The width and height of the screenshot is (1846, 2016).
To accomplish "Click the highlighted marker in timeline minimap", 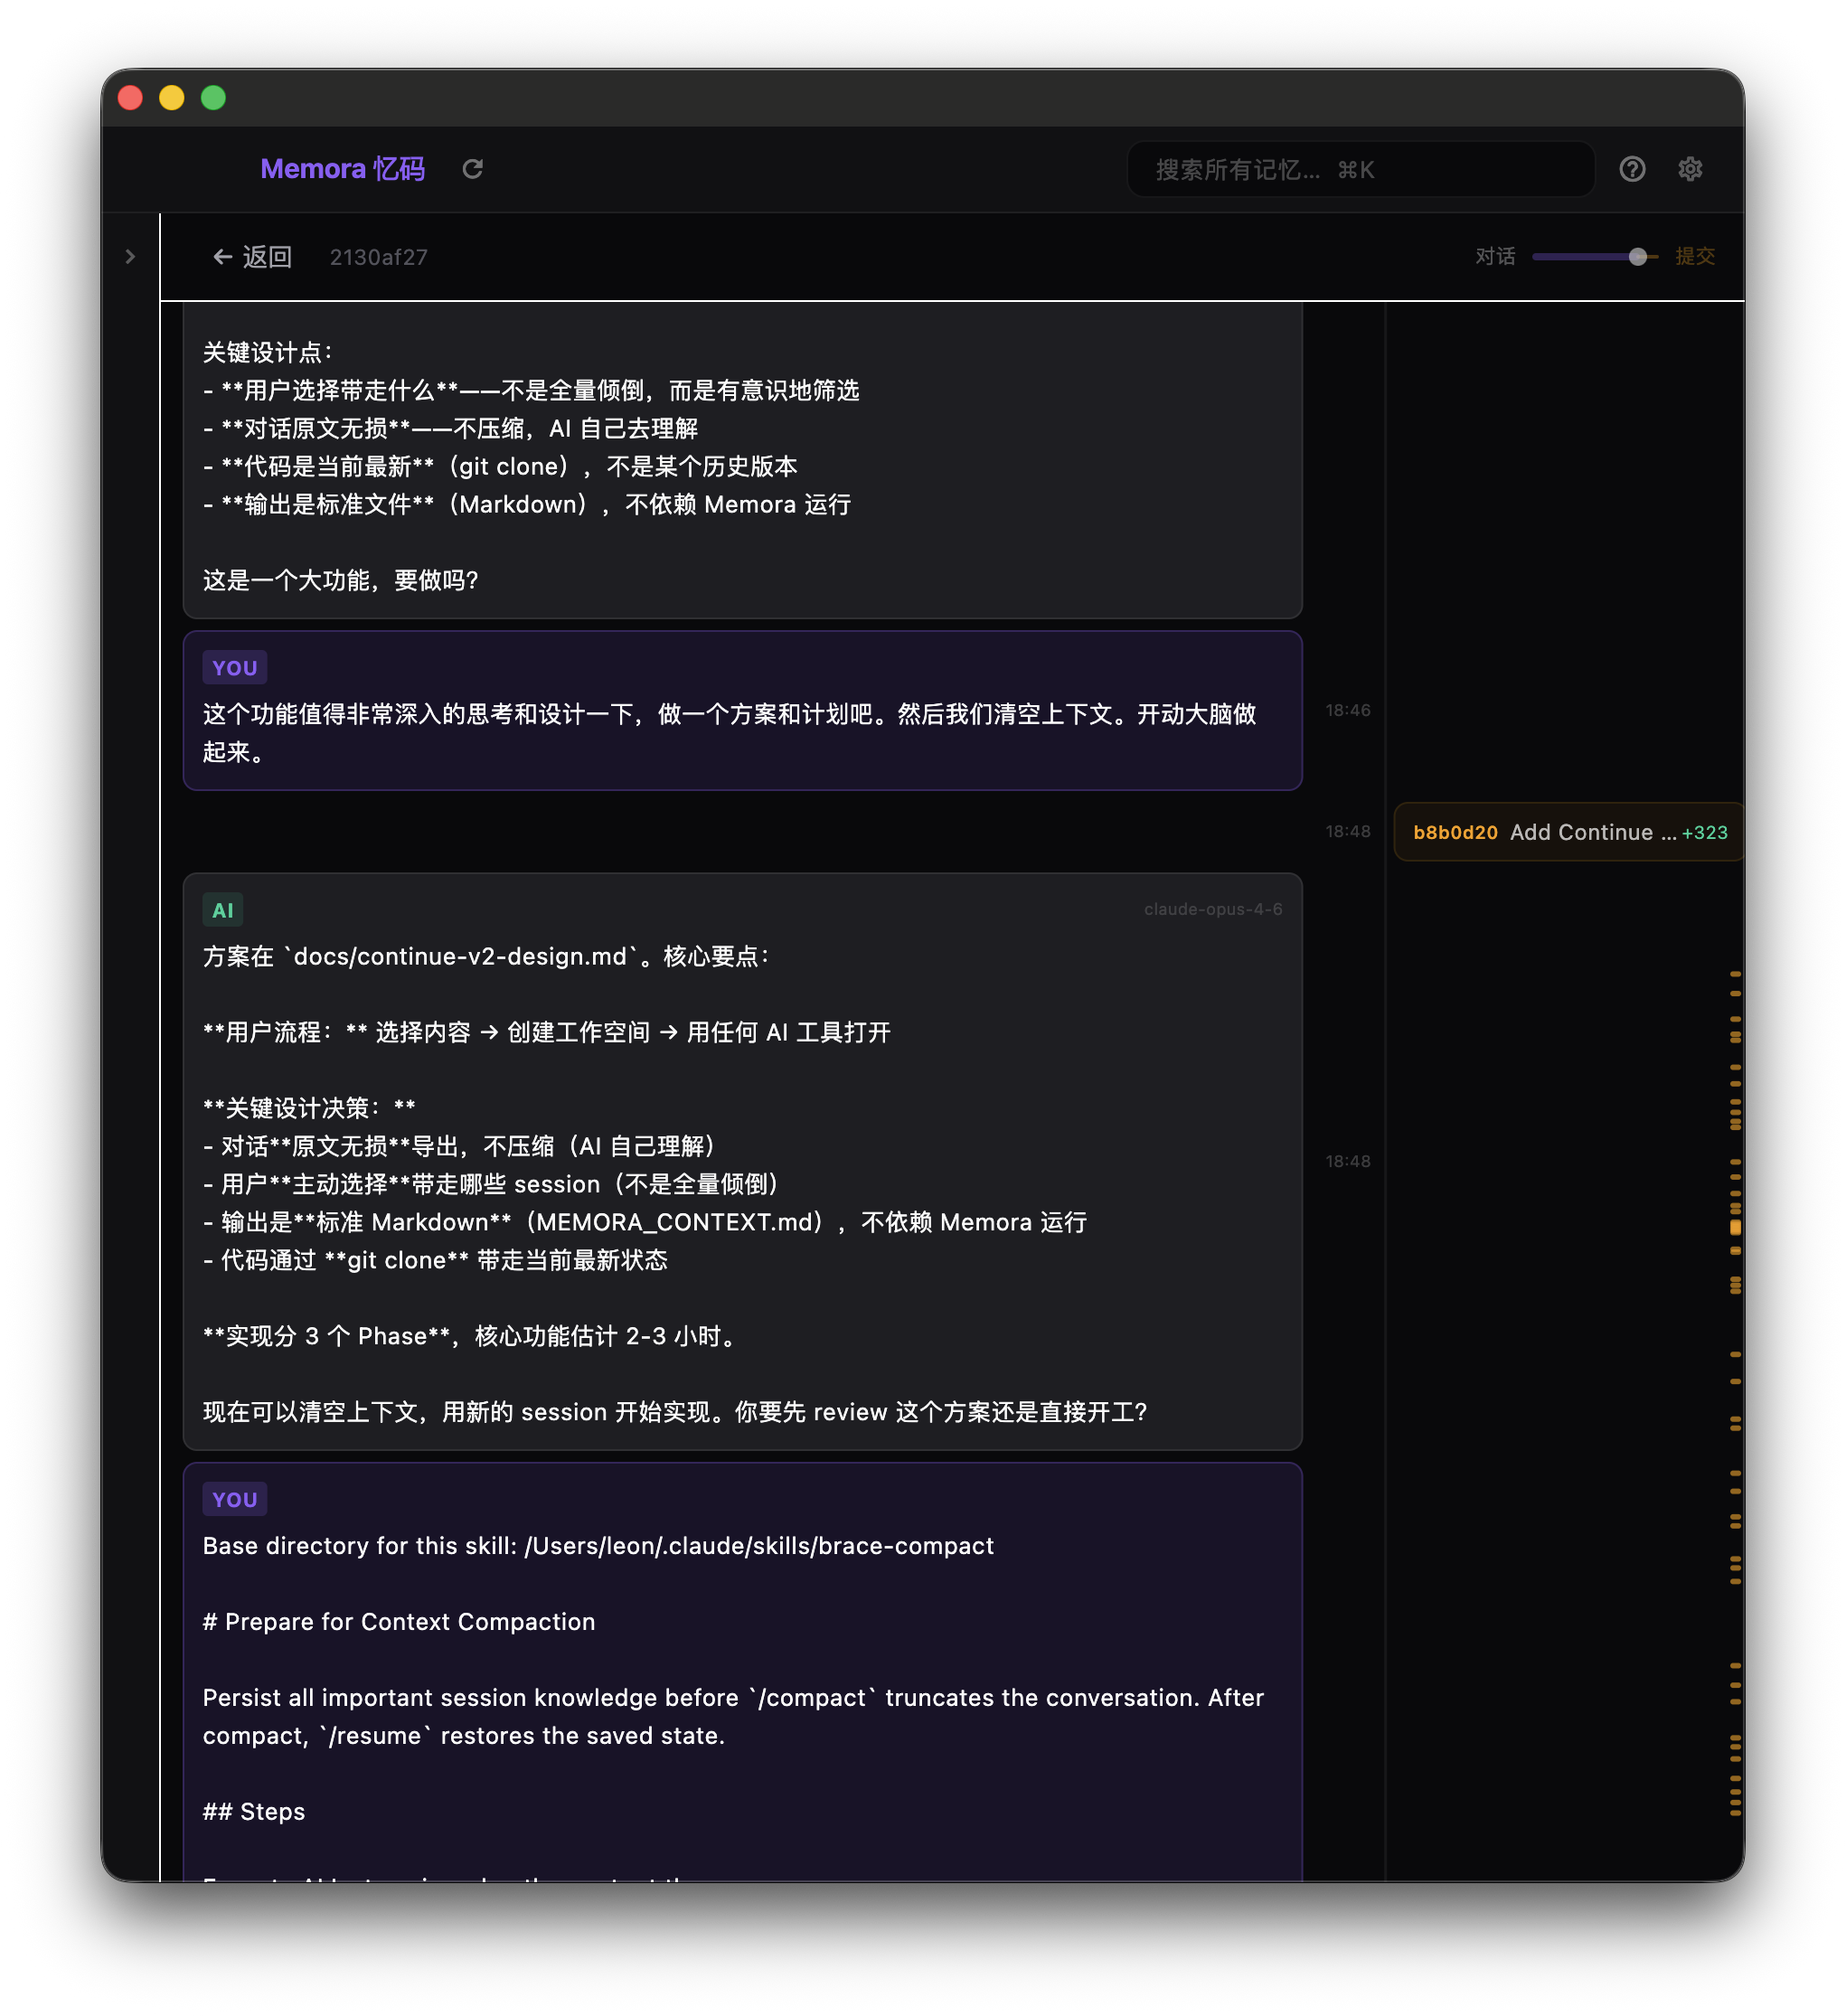I will (x=1734, y=1227).
